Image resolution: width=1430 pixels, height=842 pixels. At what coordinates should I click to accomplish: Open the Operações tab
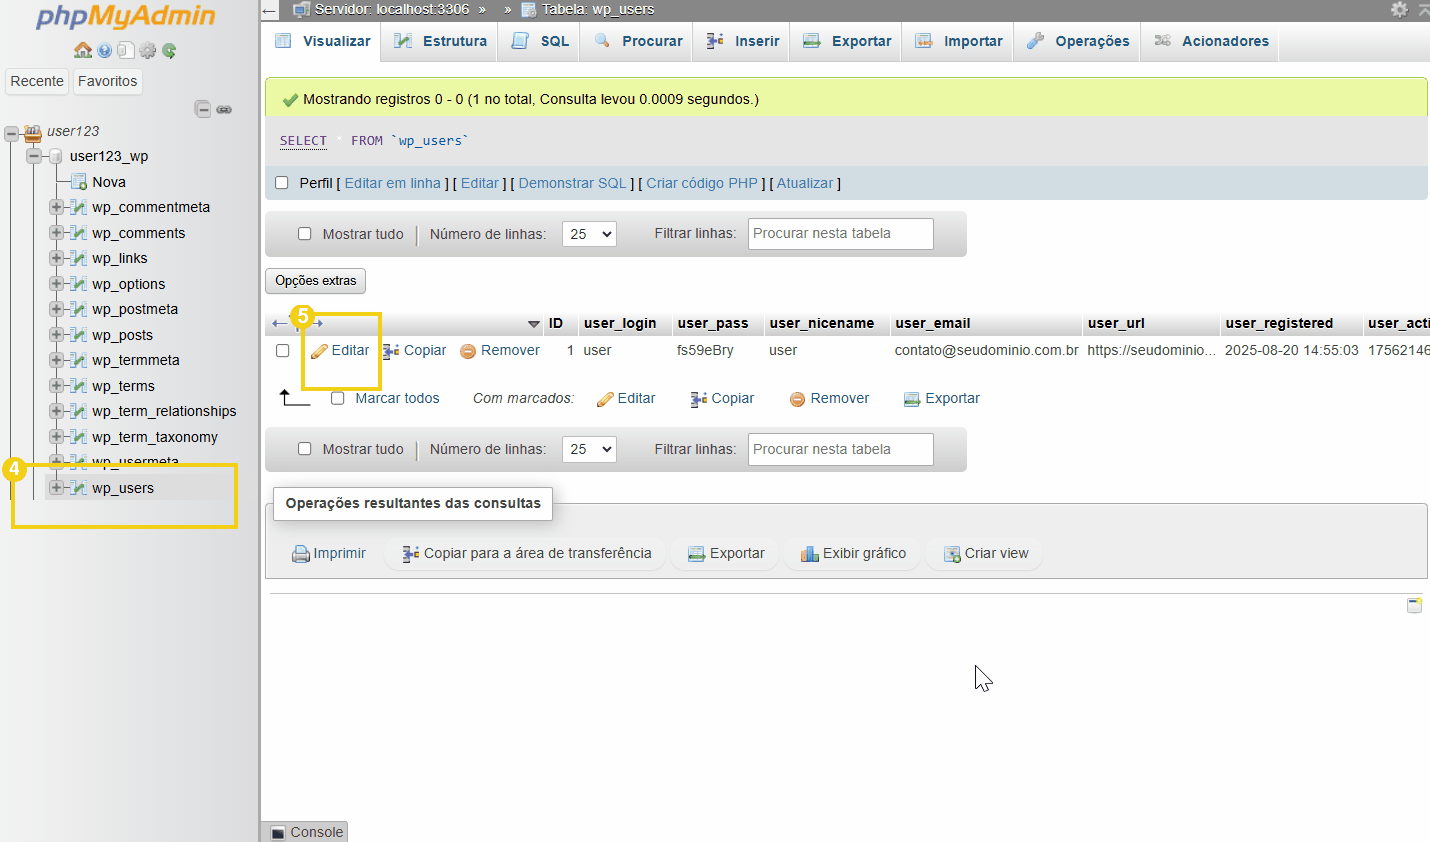point(1078,41)
